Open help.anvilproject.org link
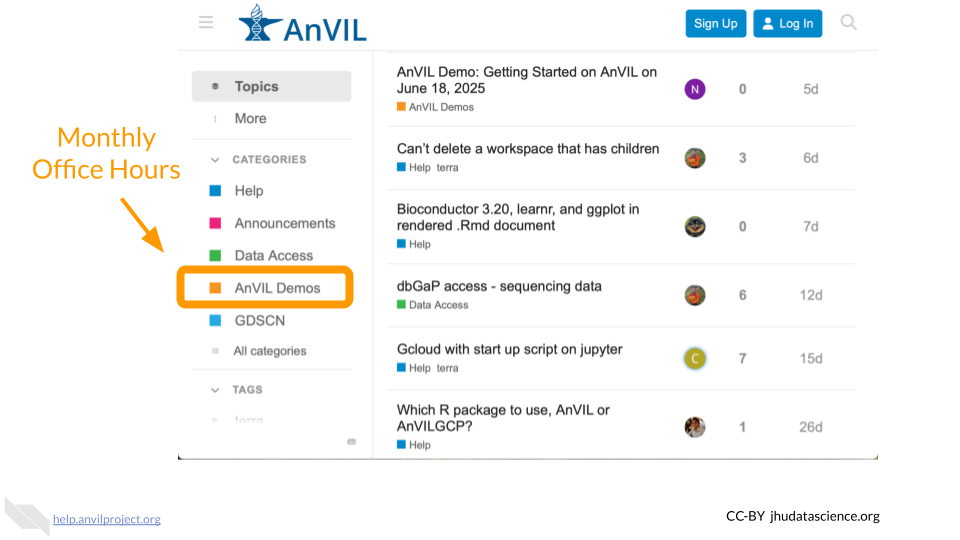This screenshot has width=960, height=540. (x=107, y=519)
